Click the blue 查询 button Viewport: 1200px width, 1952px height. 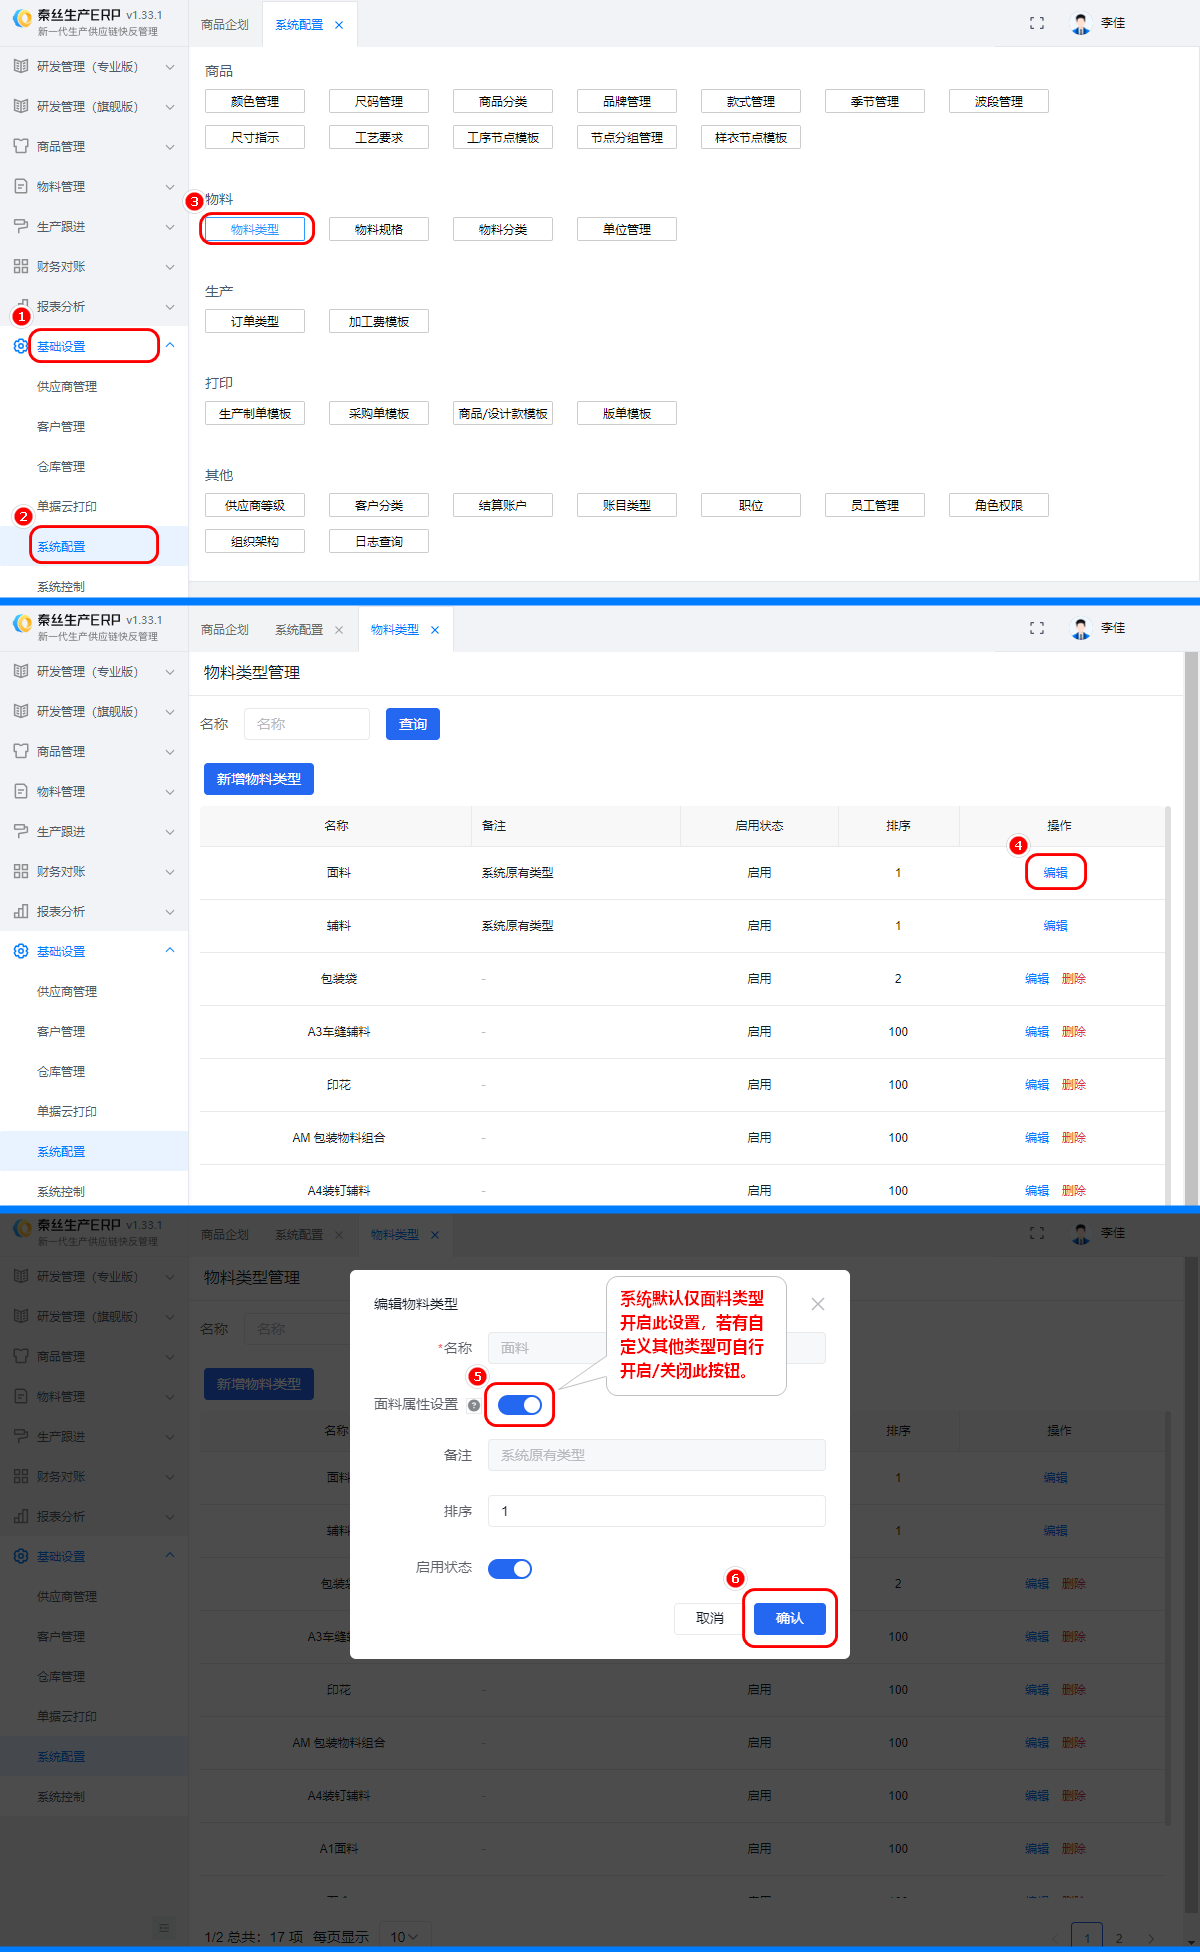pyautogui.click(x=412, y=724)
